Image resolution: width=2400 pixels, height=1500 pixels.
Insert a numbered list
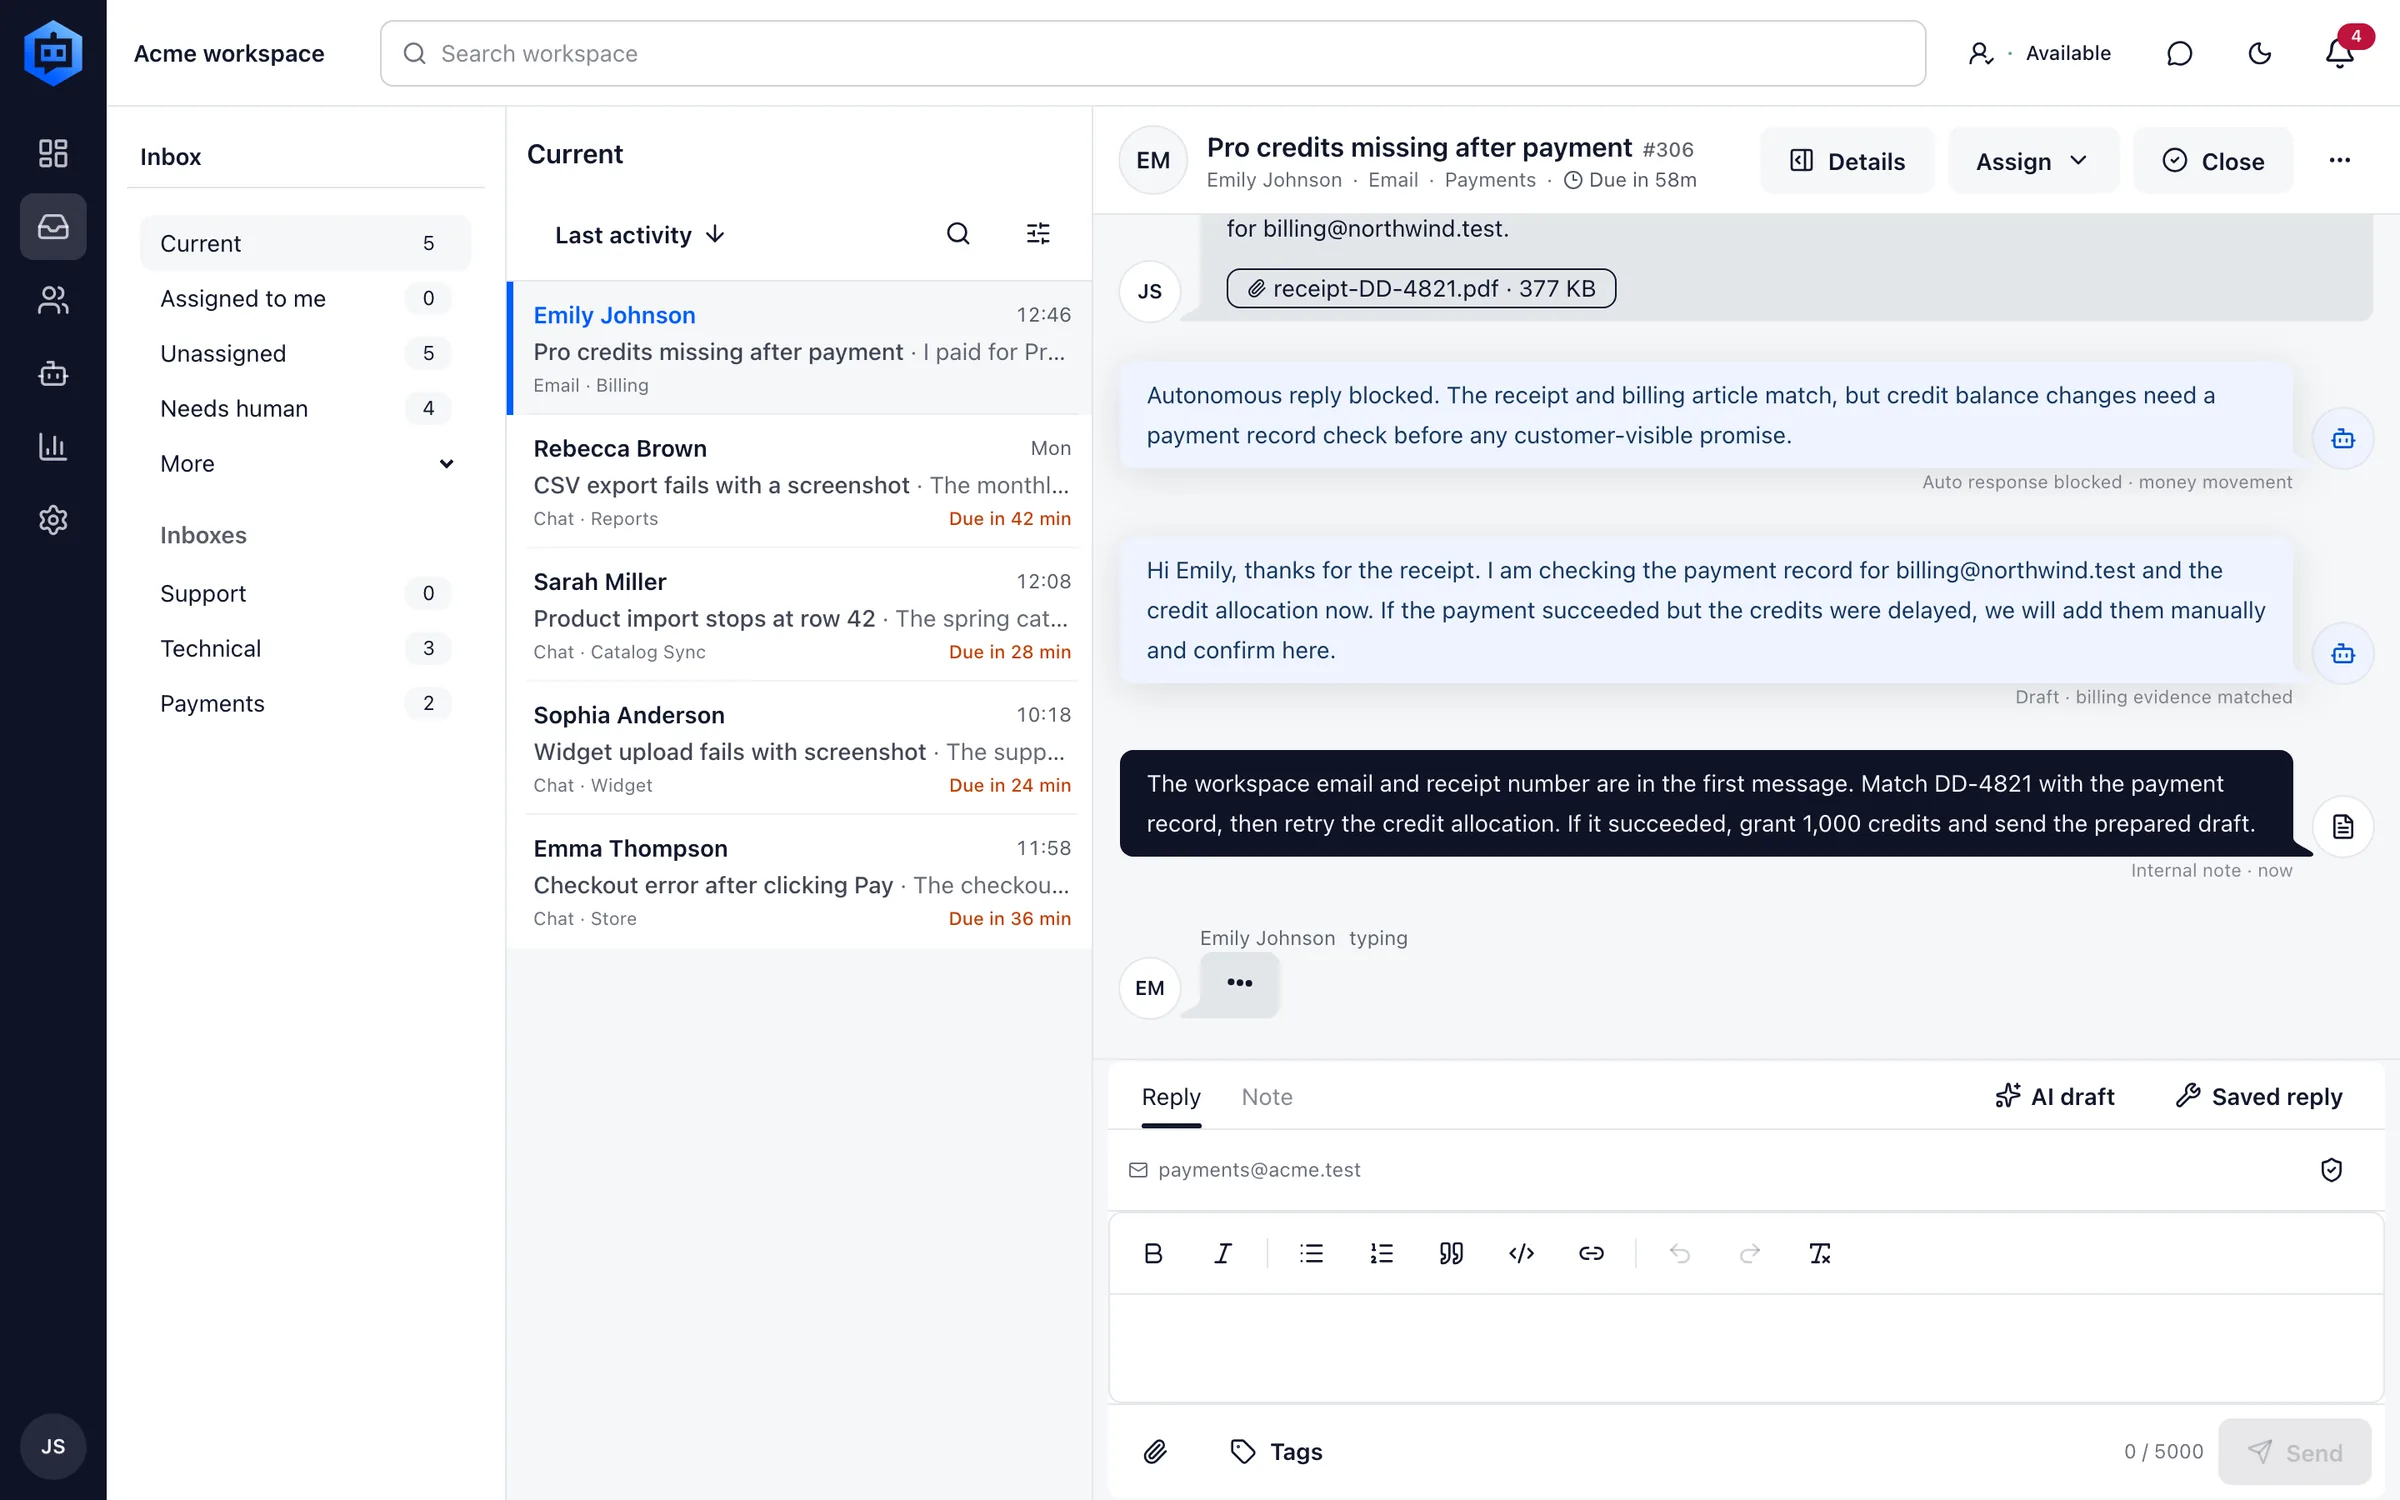click(x=1381, y=1253)
